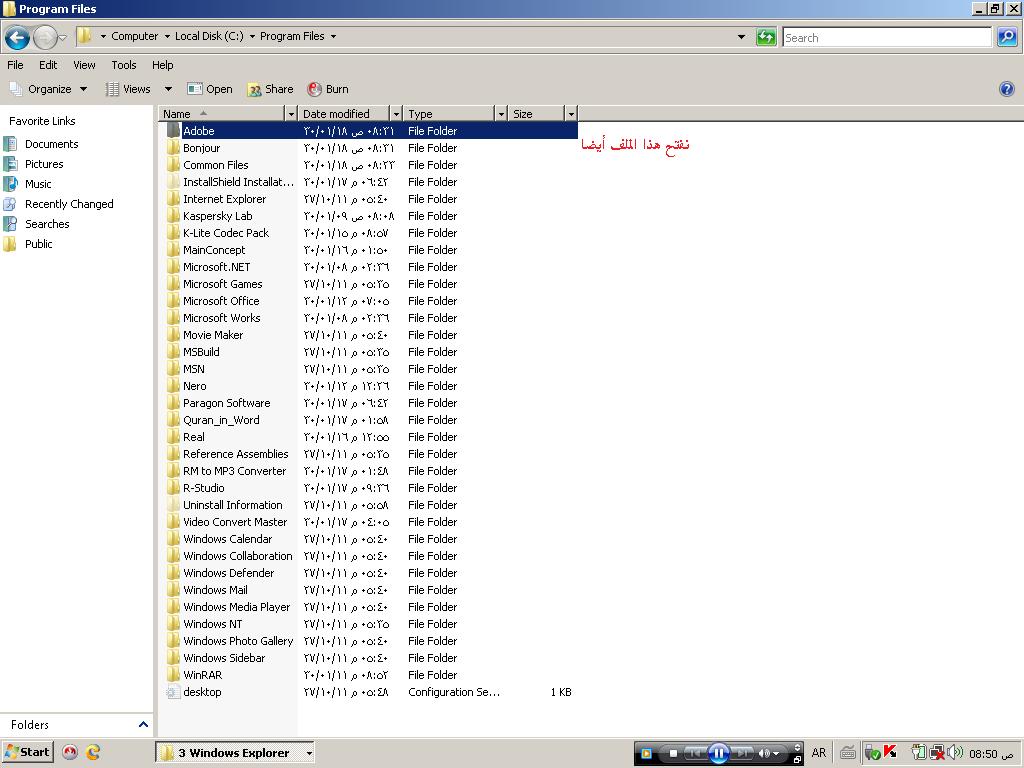Click the search magnifier icon
This screenshot has height=768, width=1024.
1006,37
